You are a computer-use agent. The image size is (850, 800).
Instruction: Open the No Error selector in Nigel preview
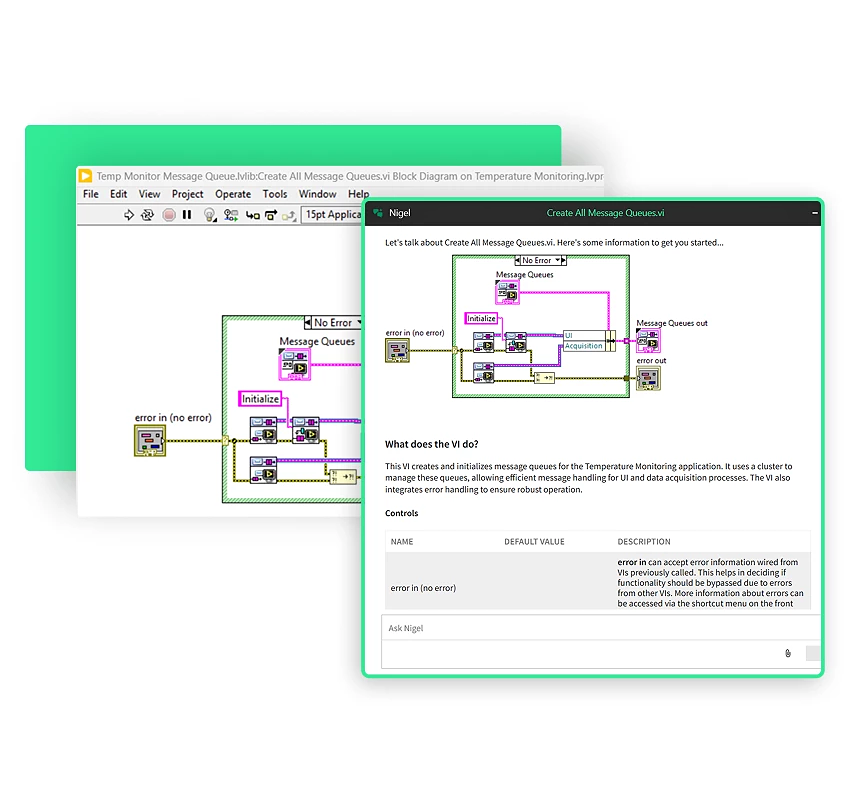[x=541, y=261]
